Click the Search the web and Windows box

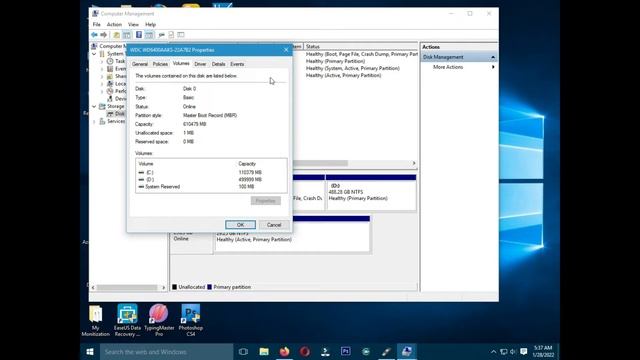tap(167, 351)
